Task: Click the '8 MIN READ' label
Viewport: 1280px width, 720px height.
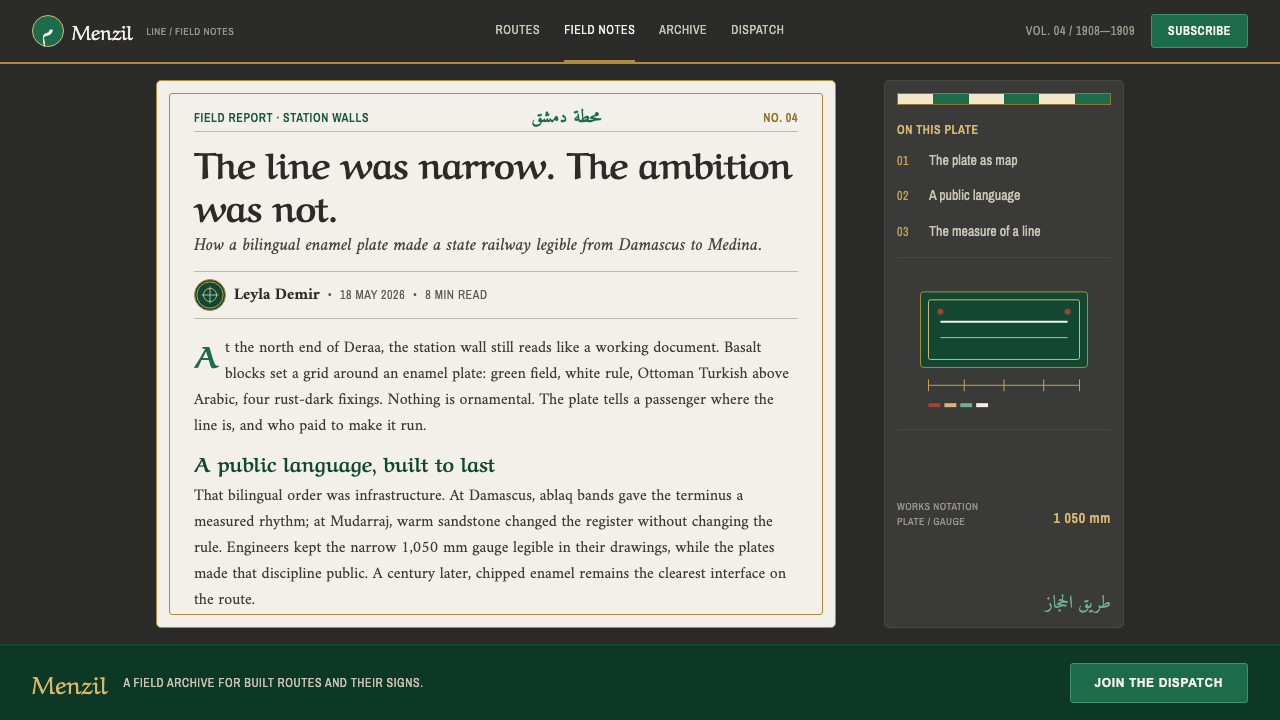Action: point(456,295)
